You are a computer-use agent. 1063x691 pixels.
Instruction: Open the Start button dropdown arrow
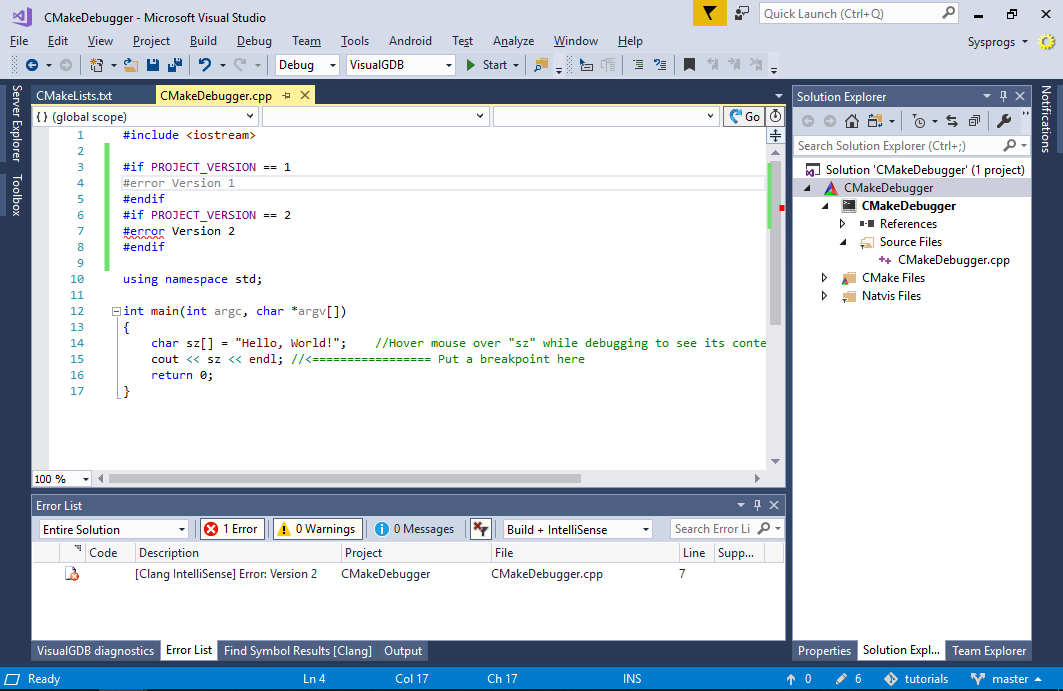click(x=516, y=65)
